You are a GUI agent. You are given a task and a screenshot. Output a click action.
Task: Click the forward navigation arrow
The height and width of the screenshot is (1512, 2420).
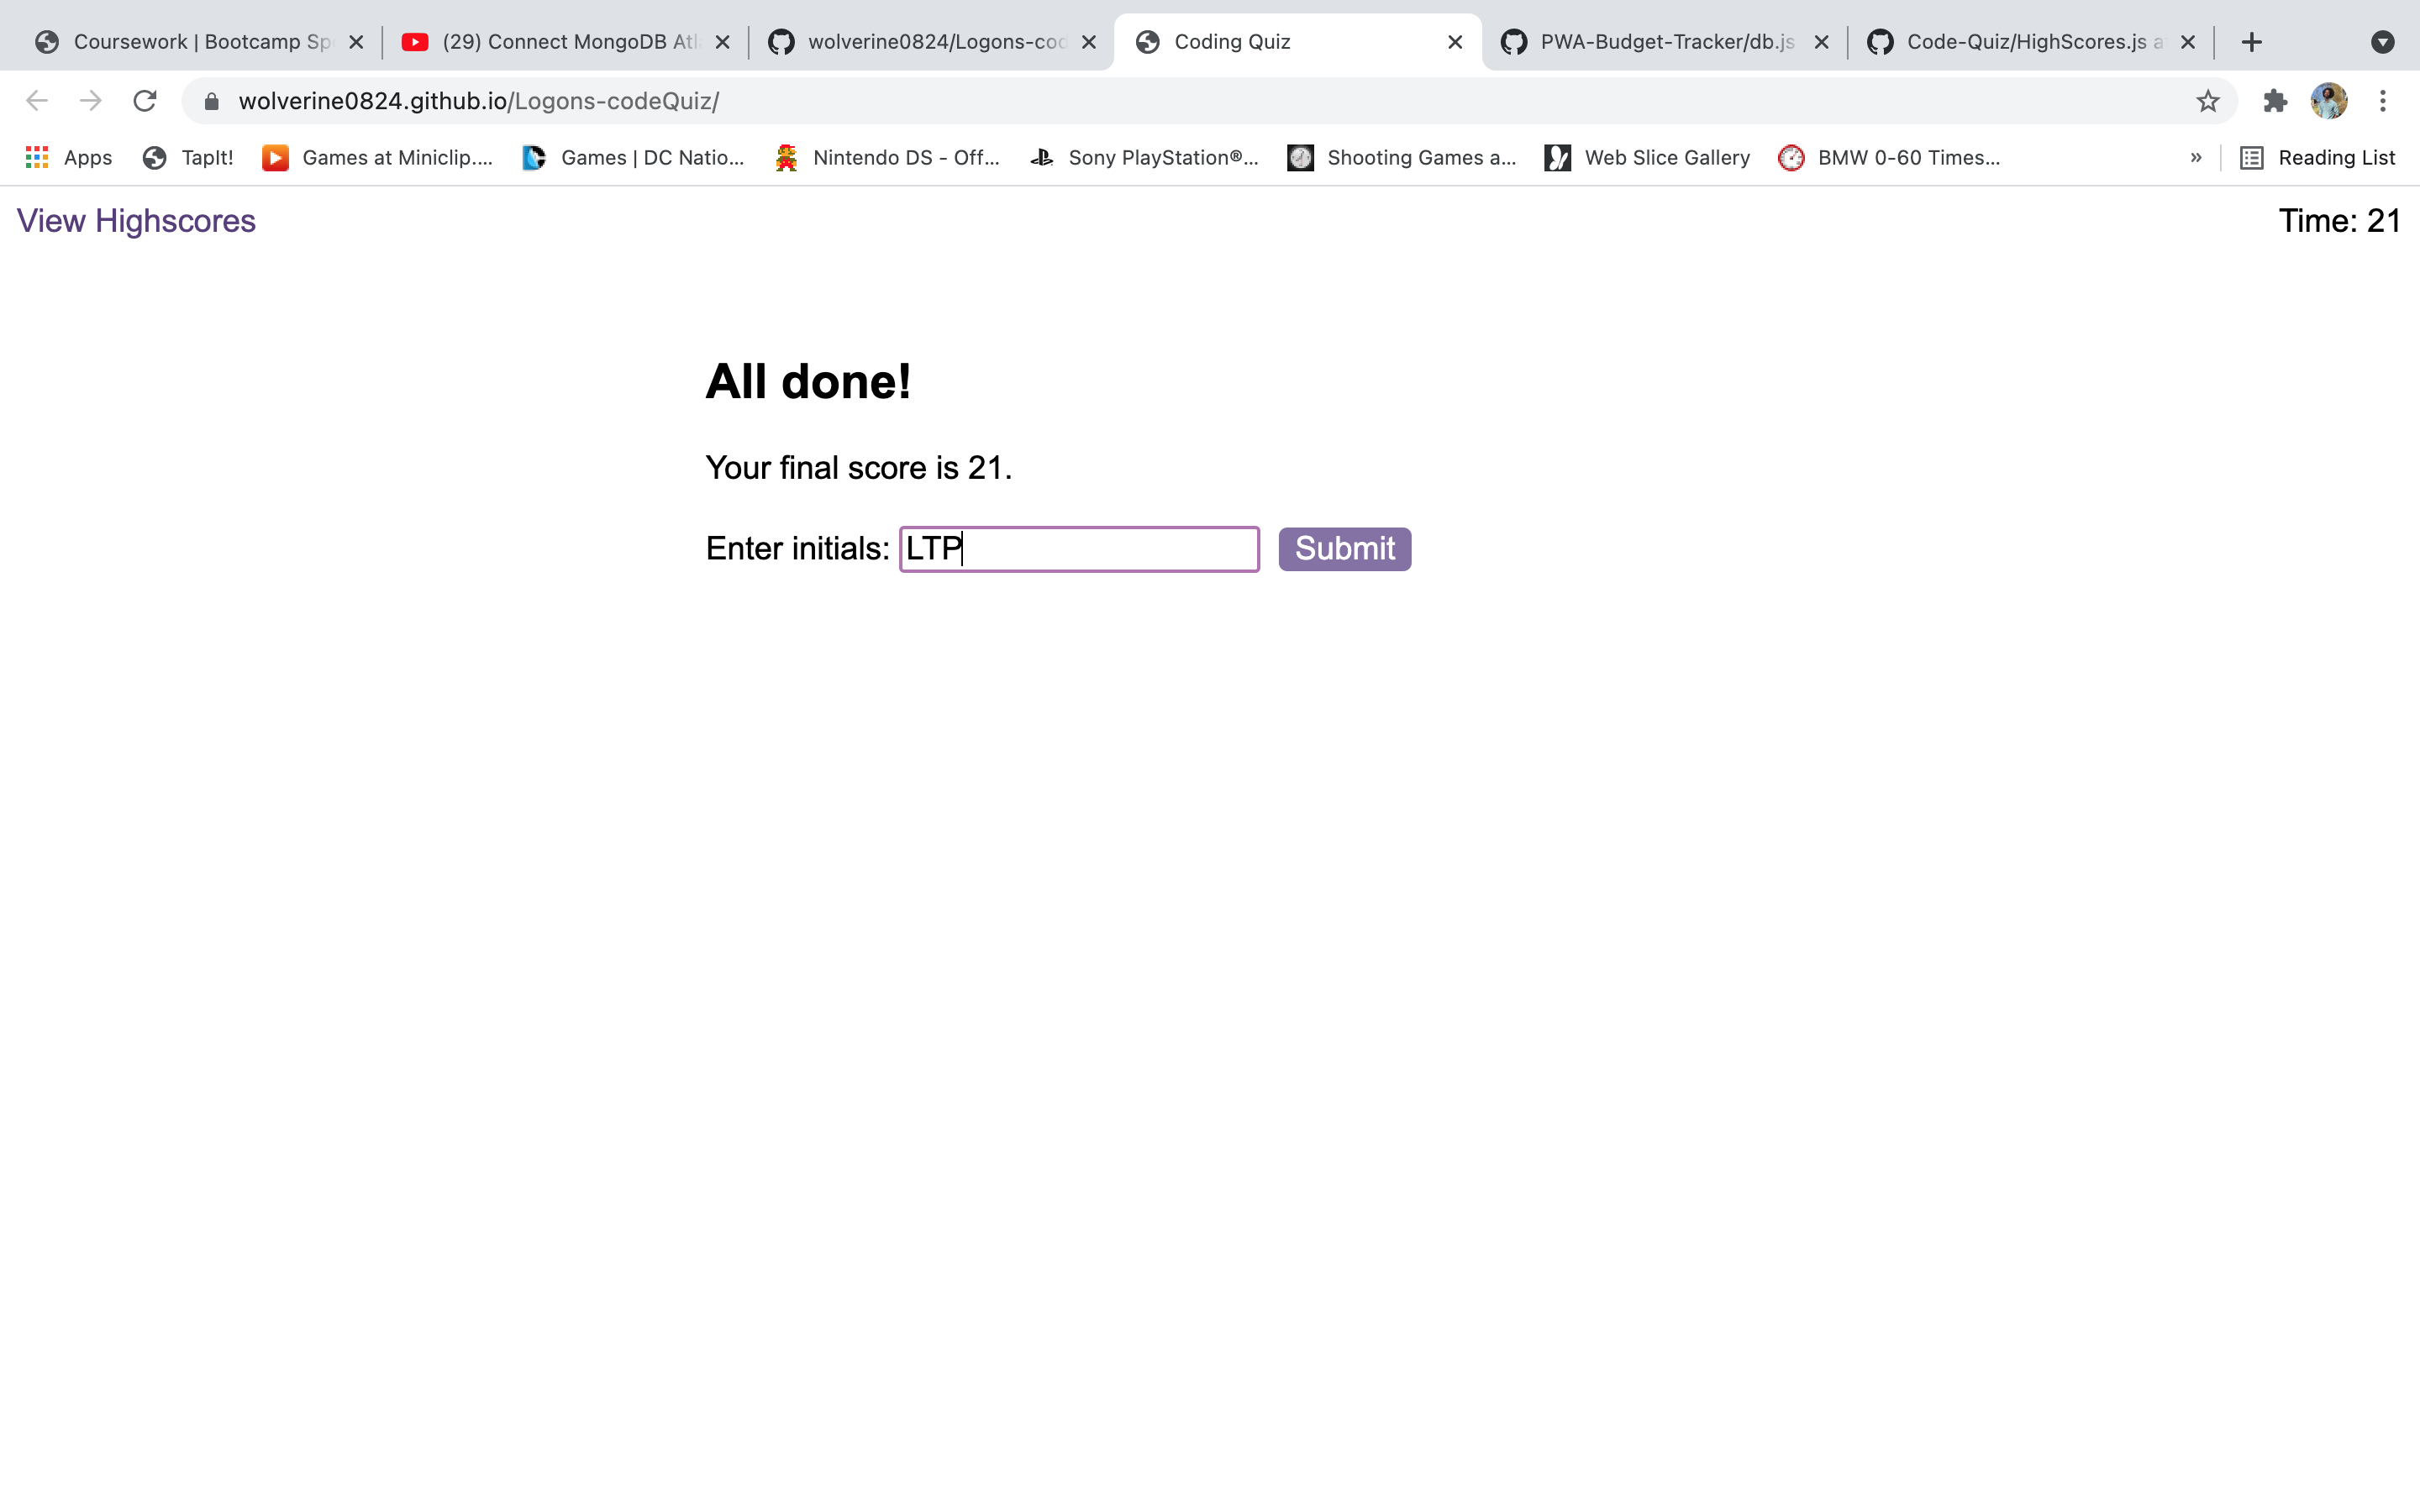pos(90,100)
